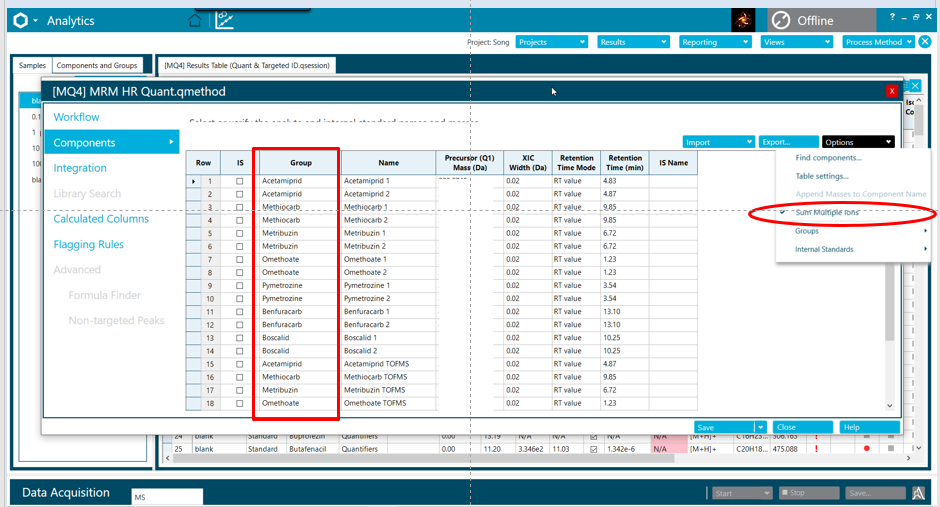The width and height of the screenshot is (940, 507).
Task: Open the Reporting dropdown
Action: 715,42
